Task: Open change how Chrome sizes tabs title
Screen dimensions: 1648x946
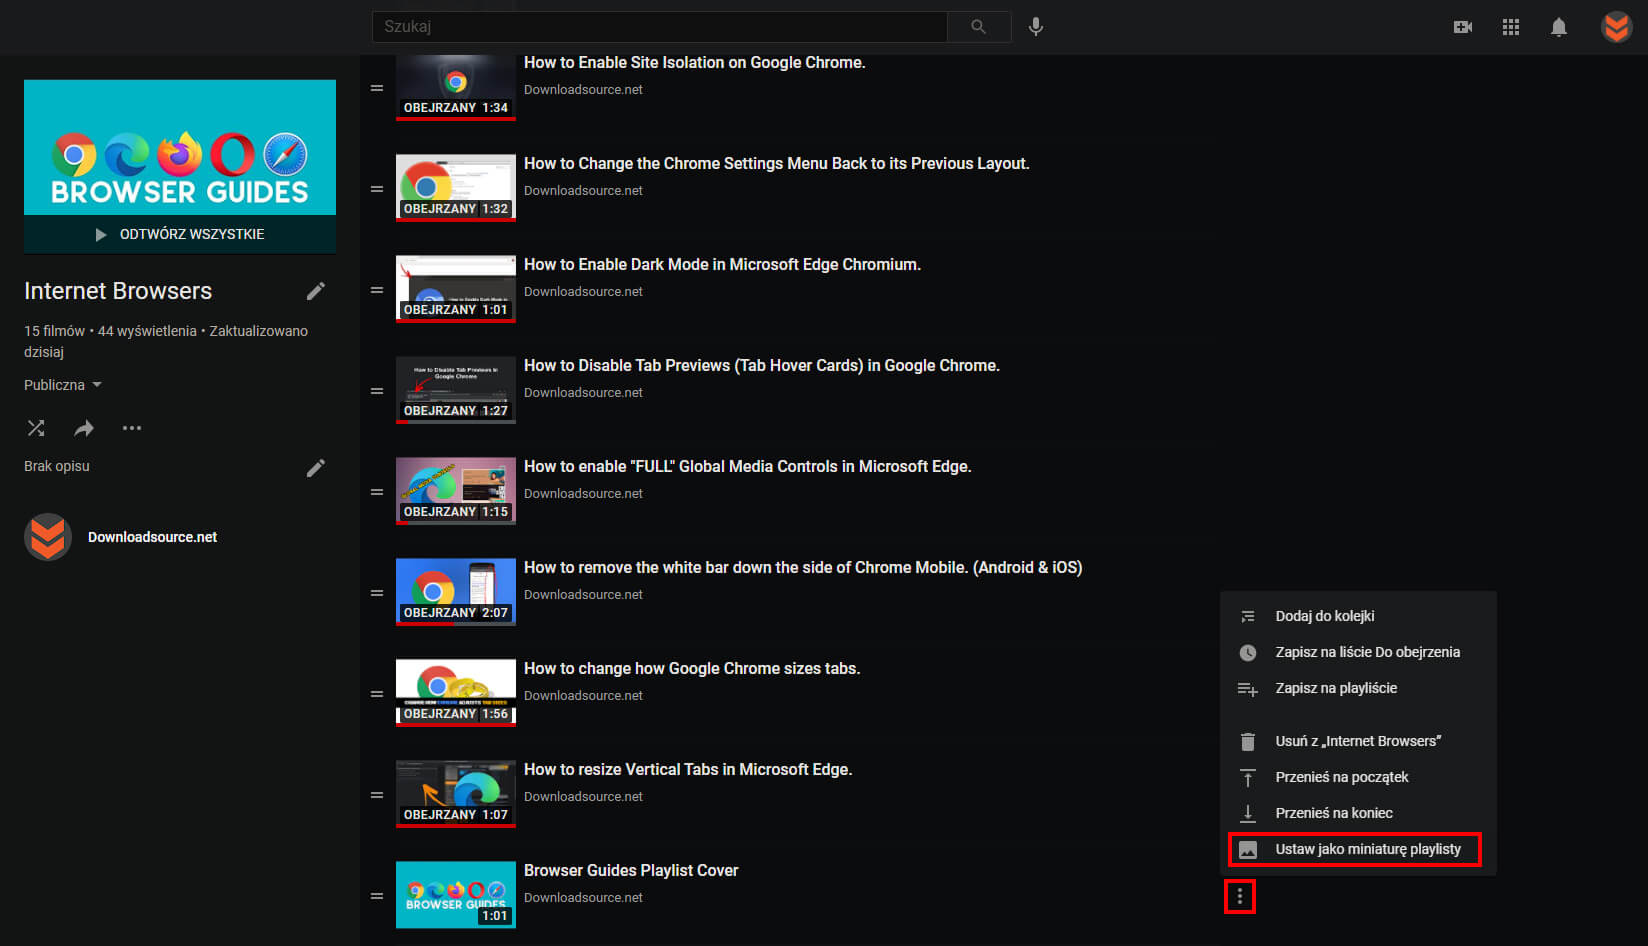Action: (691, 668)
